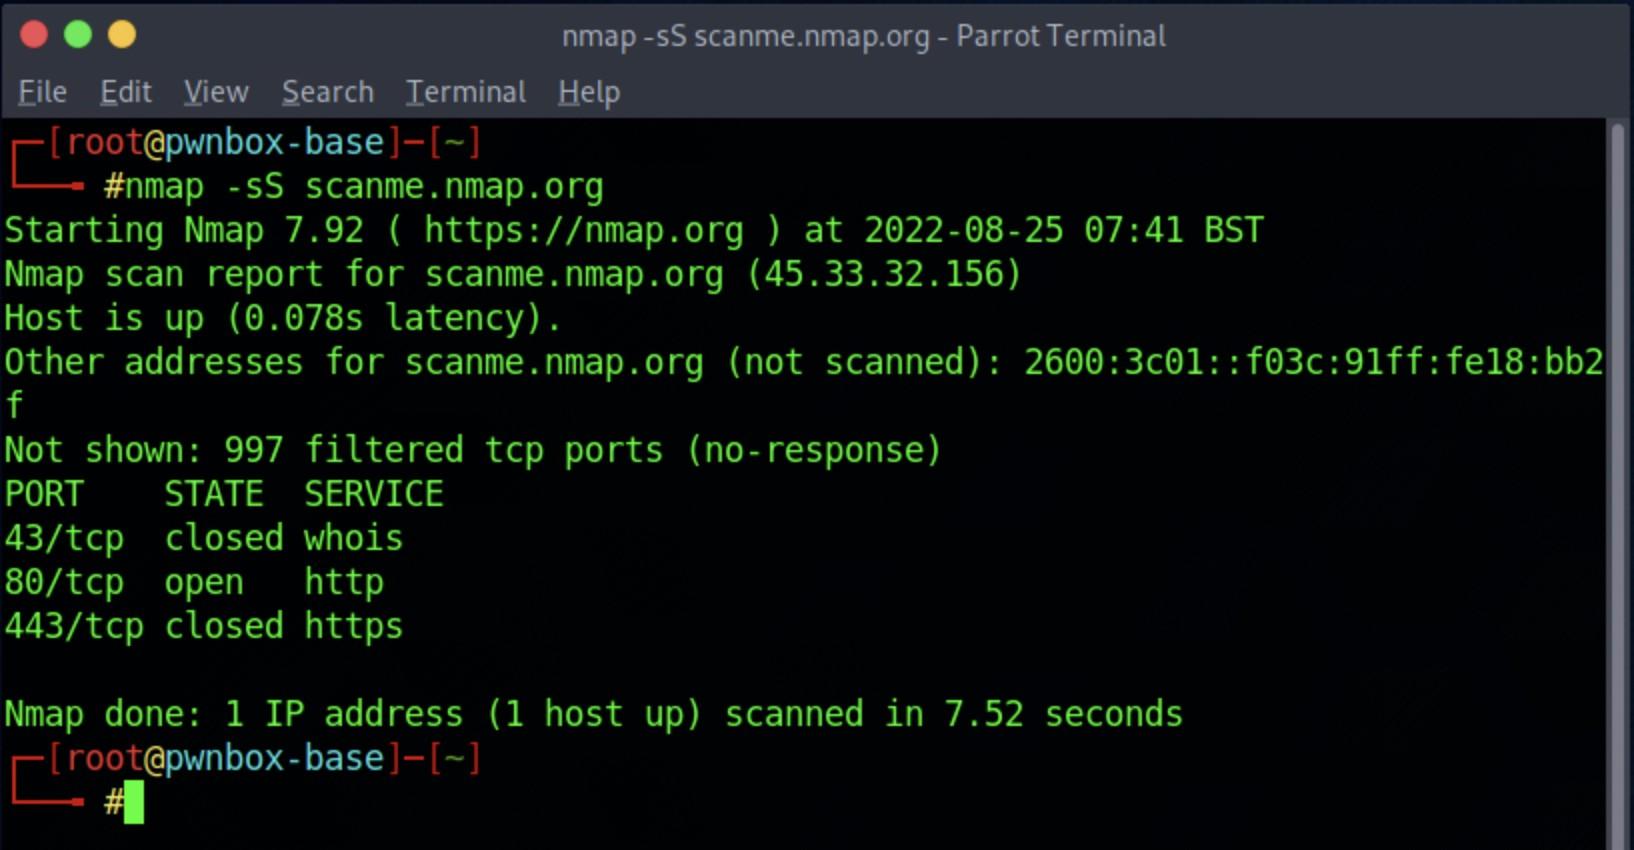Click the 443/tcp closed https line

(204, 626)
